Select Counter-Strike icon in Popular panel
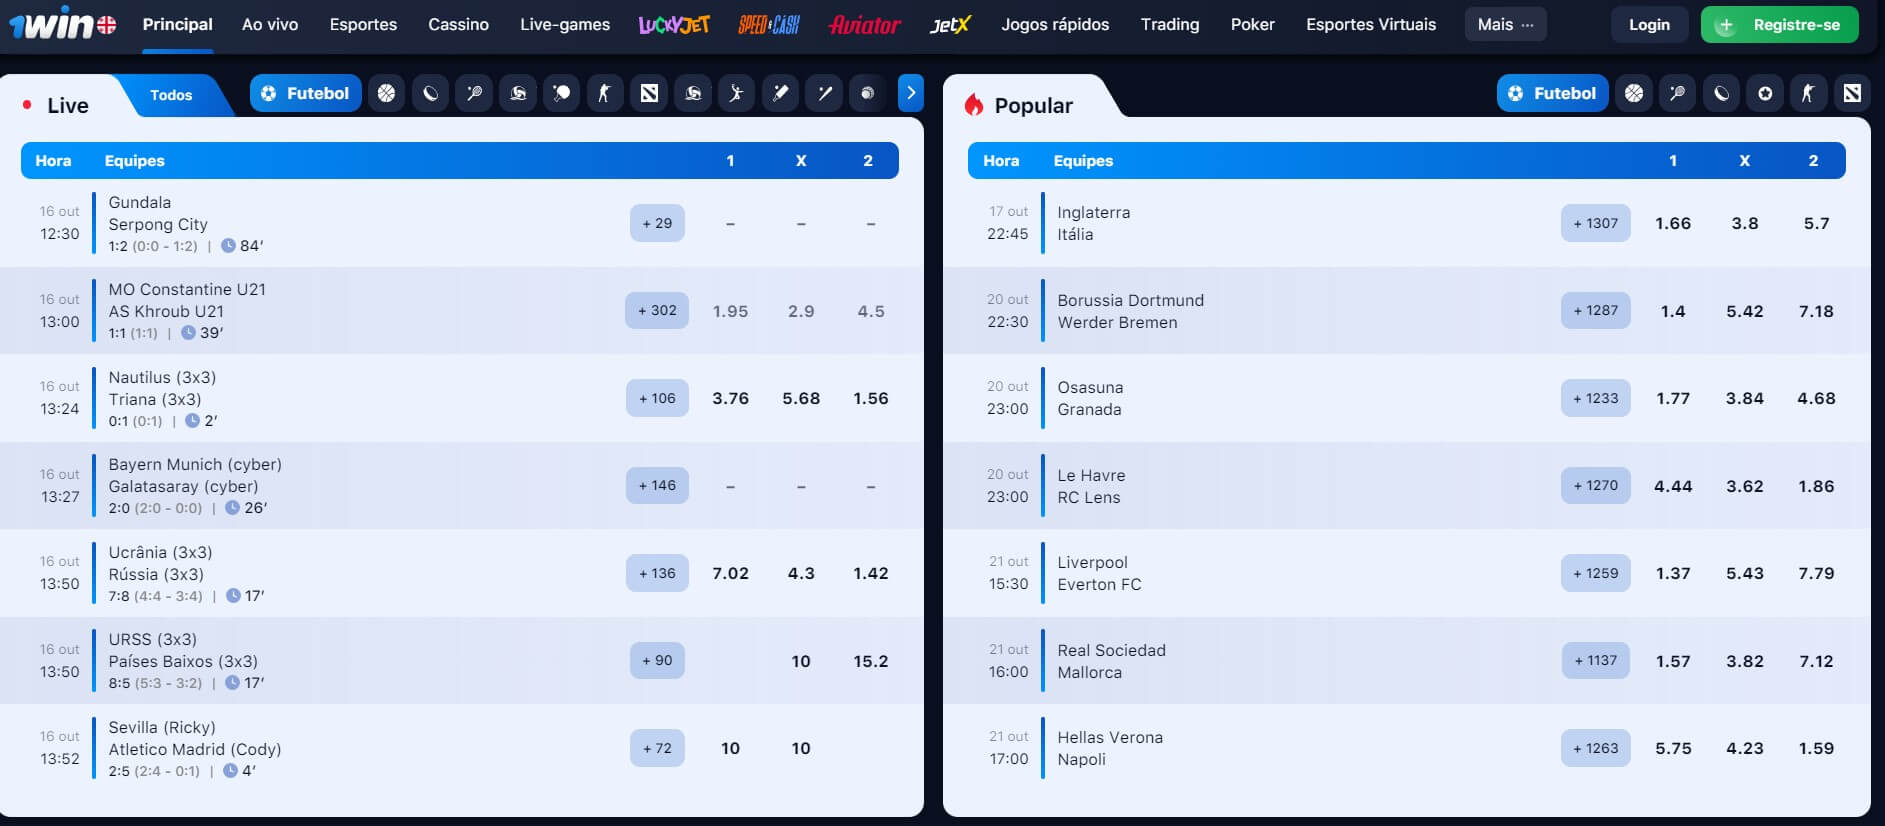1885x826 pixels. pos(1808,93)
